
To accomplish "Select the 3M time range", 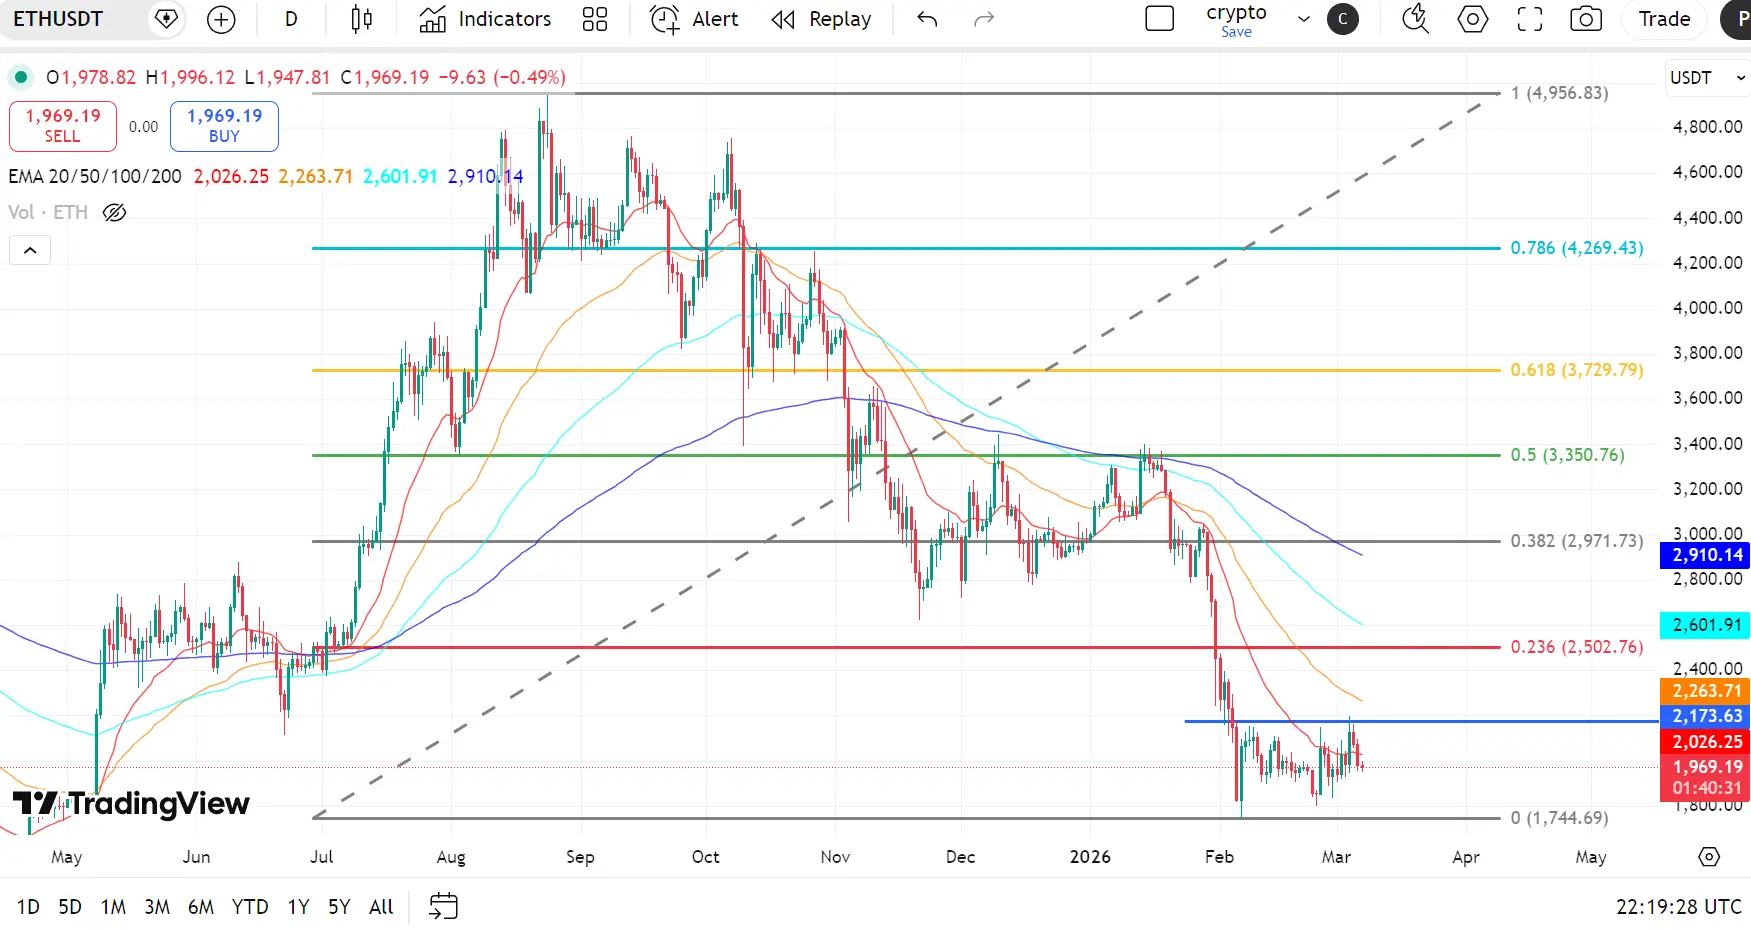I will (x=157, y=907).
